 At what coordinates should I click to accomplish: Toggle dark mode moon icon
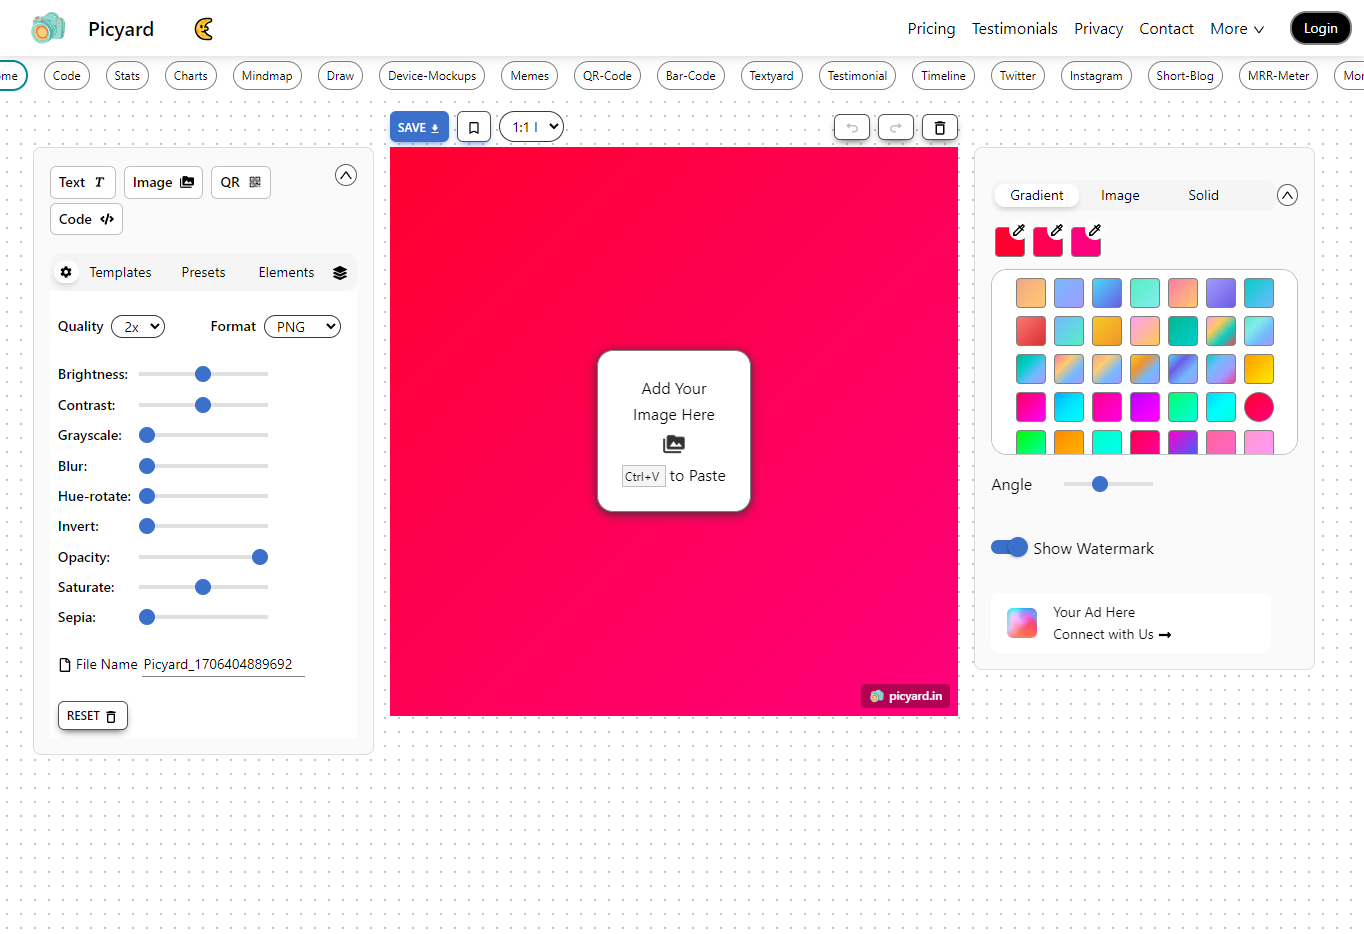[204, 29]
